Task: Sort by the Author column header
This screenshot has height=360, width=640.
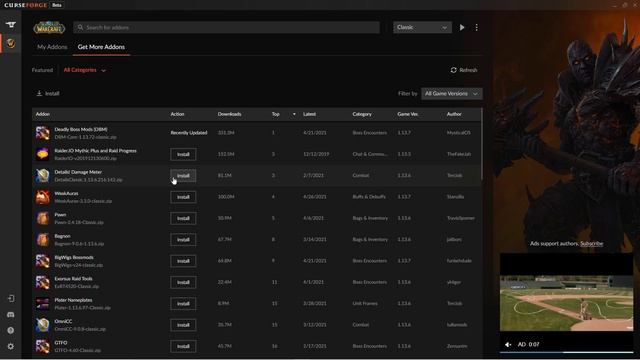Action: pos(454,114)
